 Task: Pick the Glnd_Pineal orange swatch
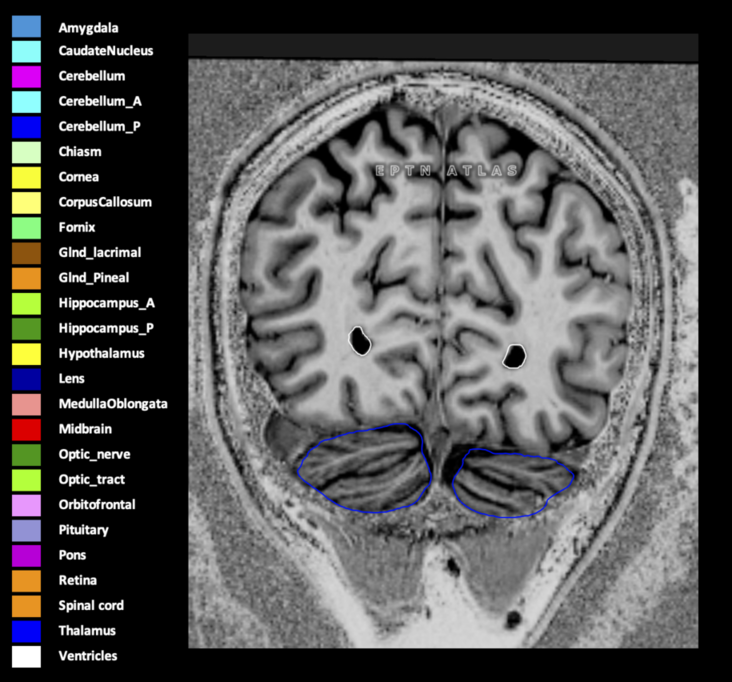point(26,279)
